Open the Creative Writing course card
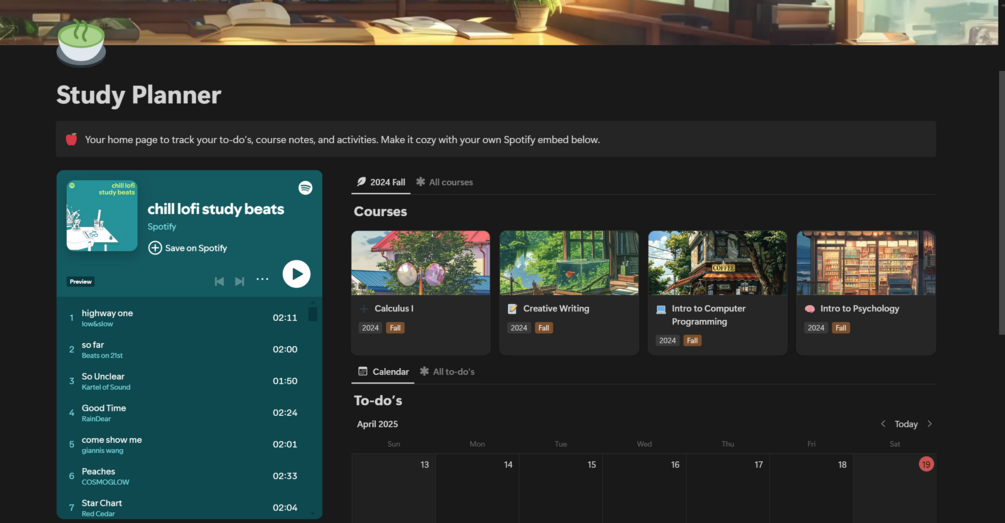 [569, 292]
